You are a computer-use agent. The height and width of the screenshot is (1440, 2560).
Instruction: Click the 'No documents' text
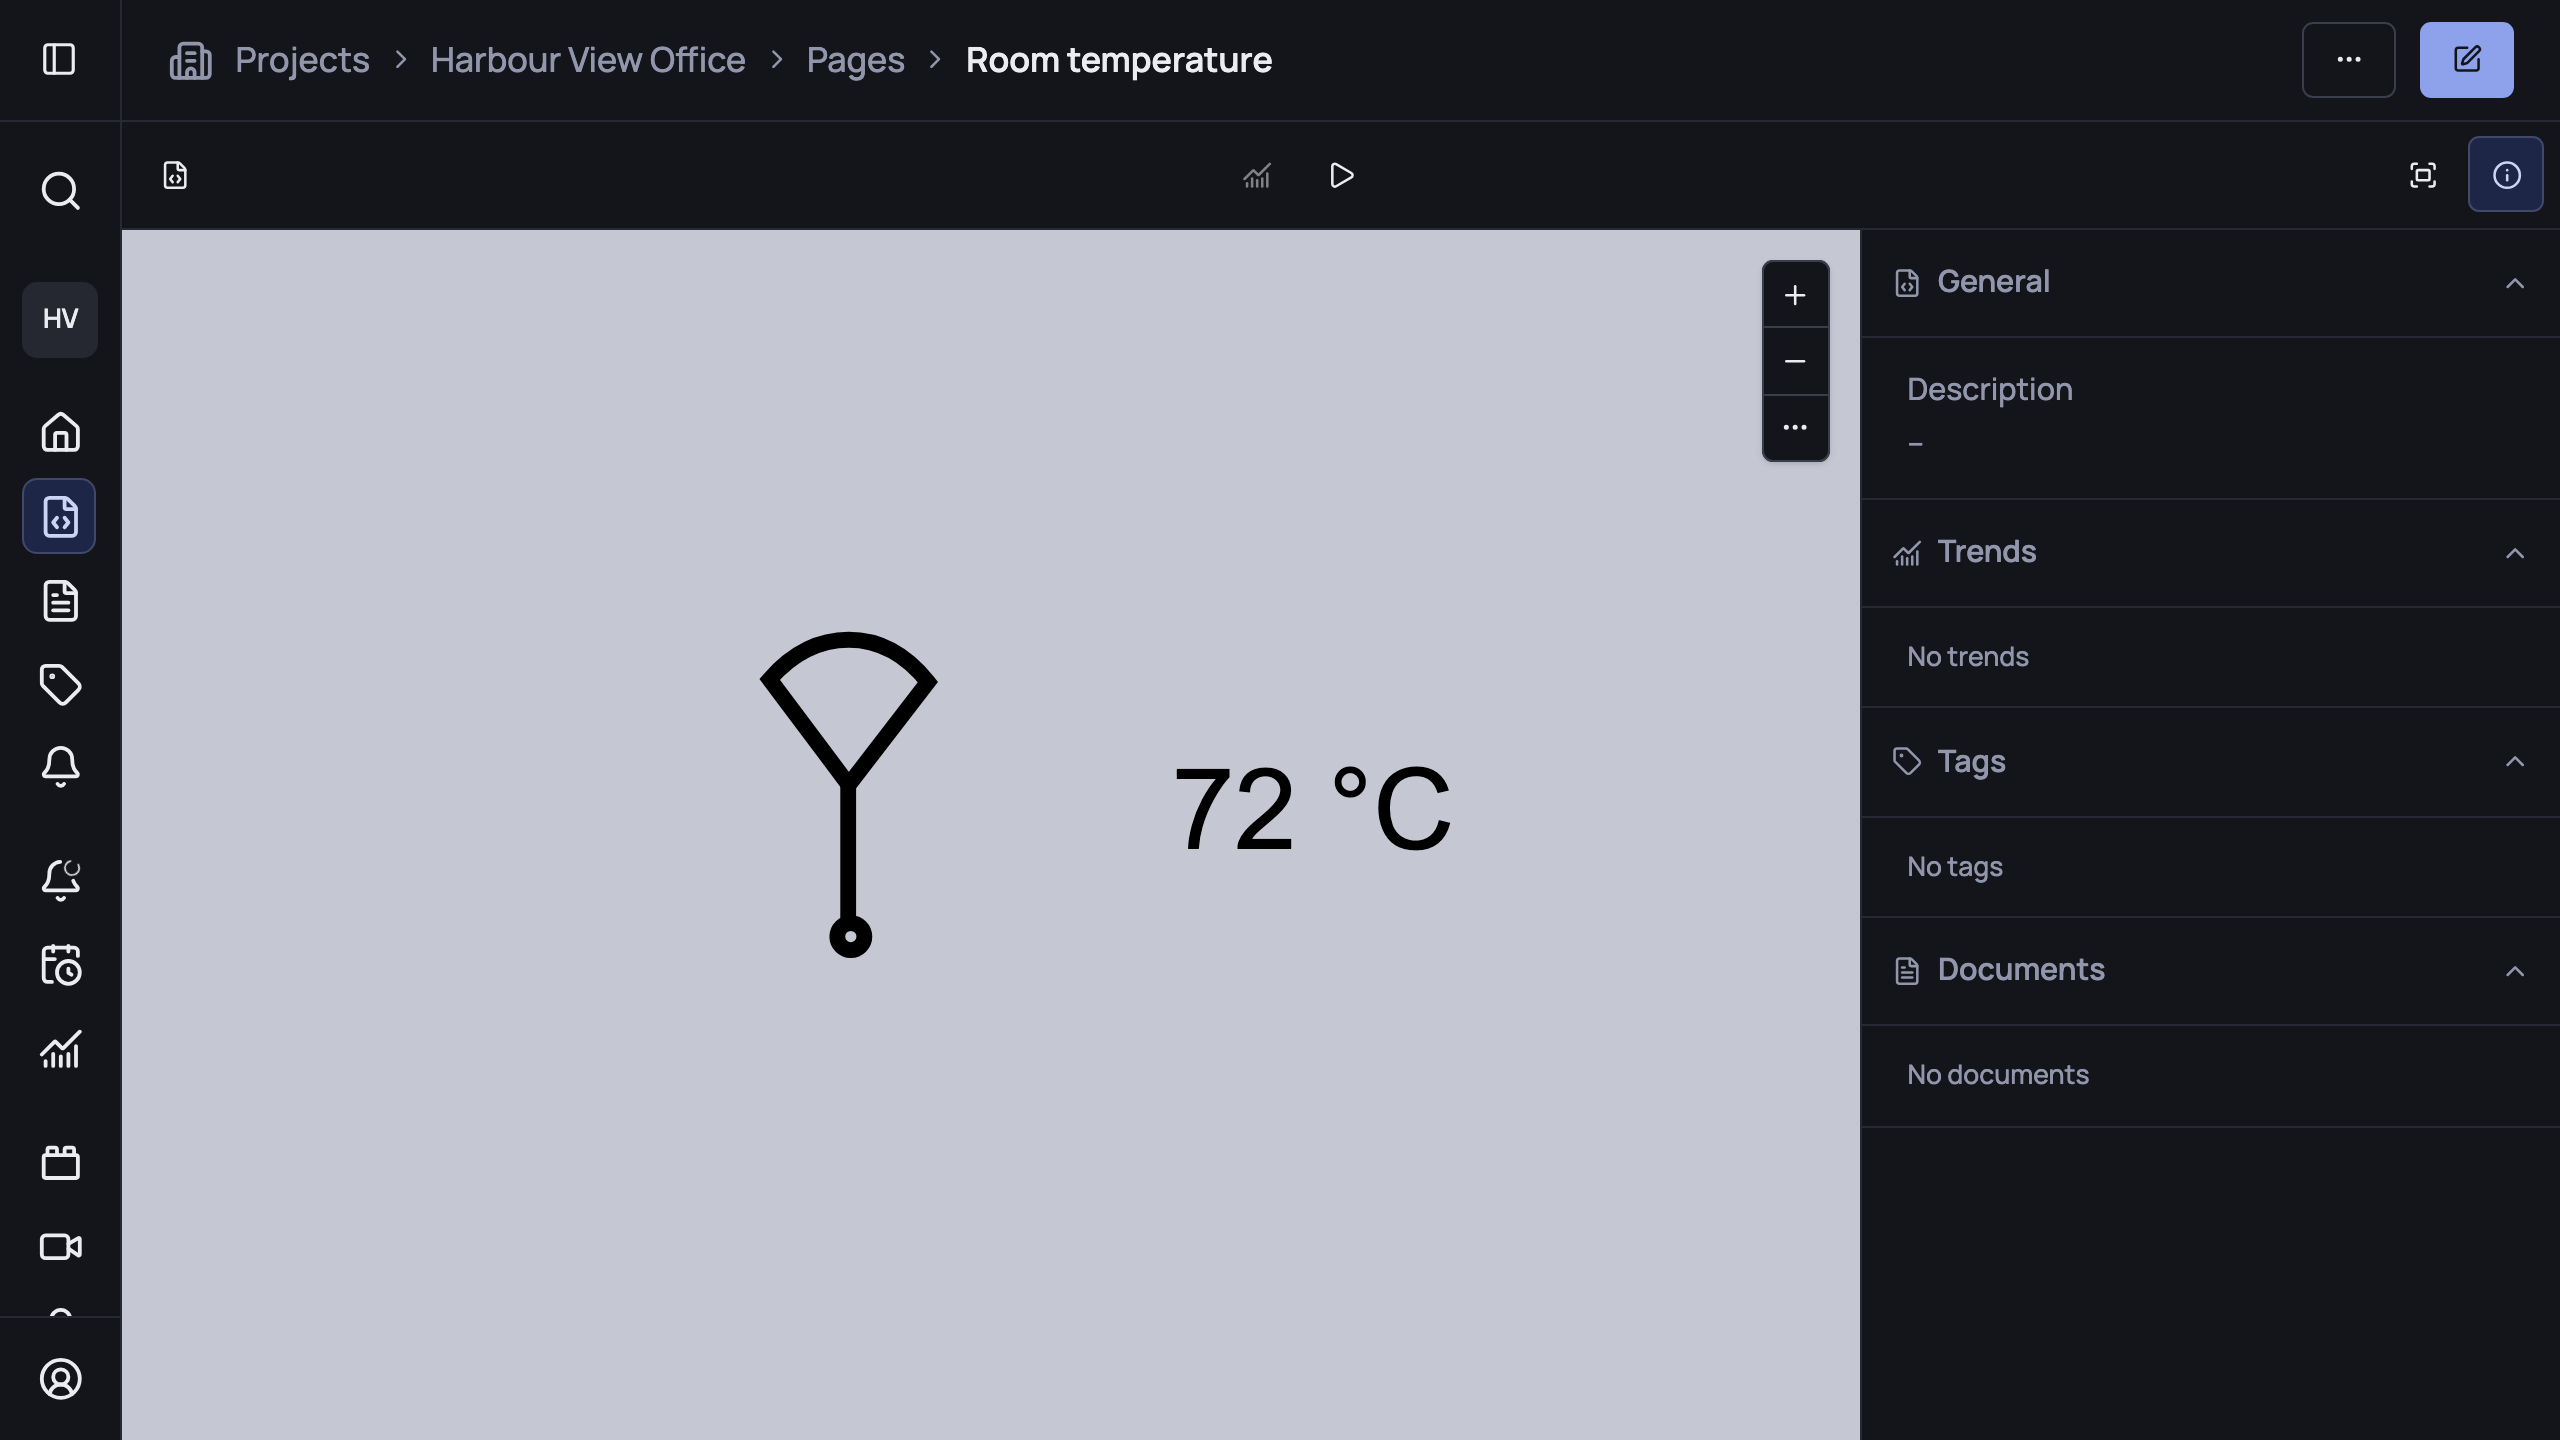tap(1997, 1075)
